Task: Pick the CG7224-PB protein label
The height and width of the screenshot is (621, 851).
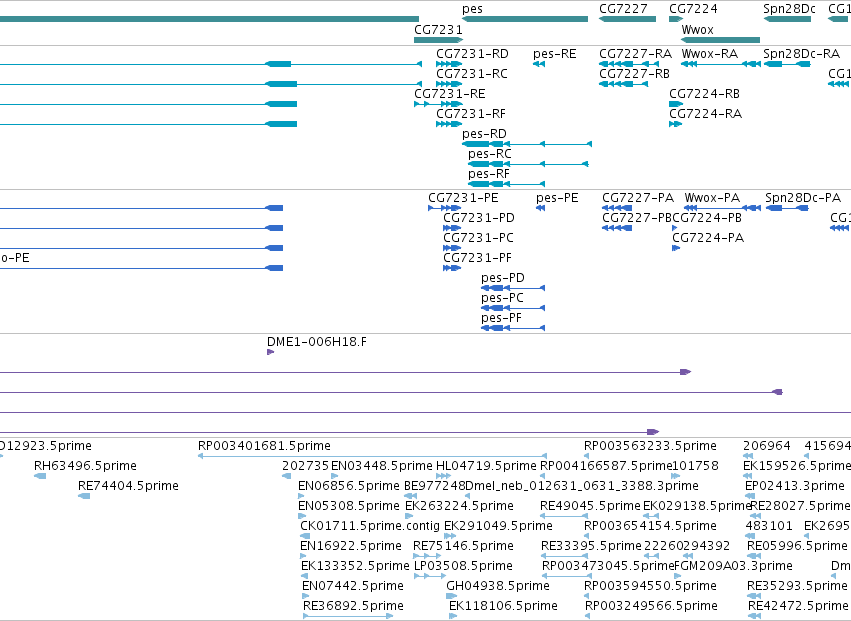Action: 707,218
